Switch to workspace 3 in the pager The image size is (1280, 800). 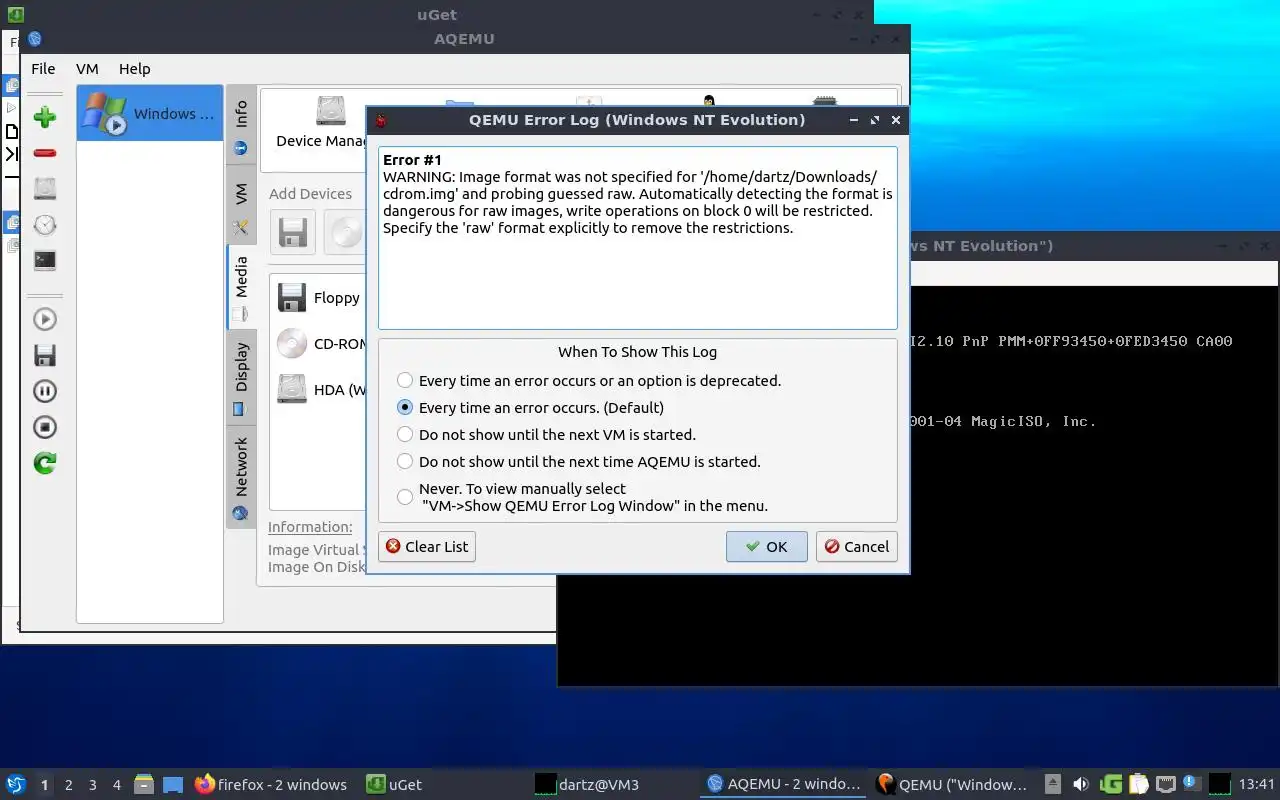click(x=93, y=785)
